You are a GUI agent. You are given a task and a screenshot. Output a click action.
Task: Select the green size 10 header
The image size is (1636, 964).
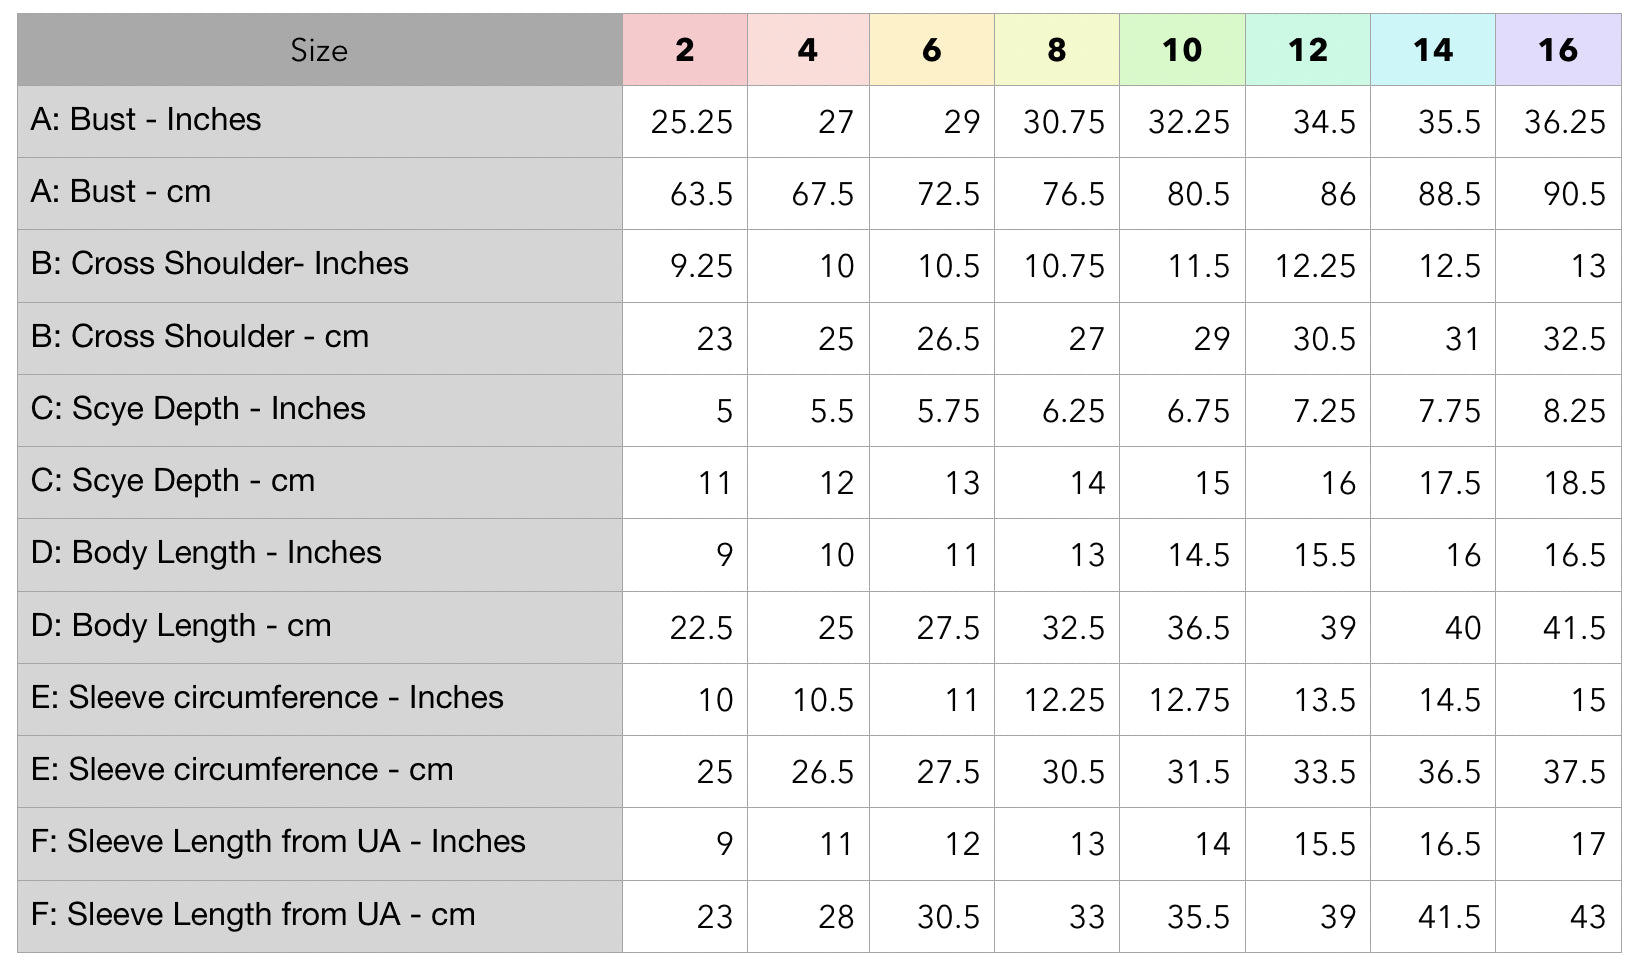[1182, 50]
